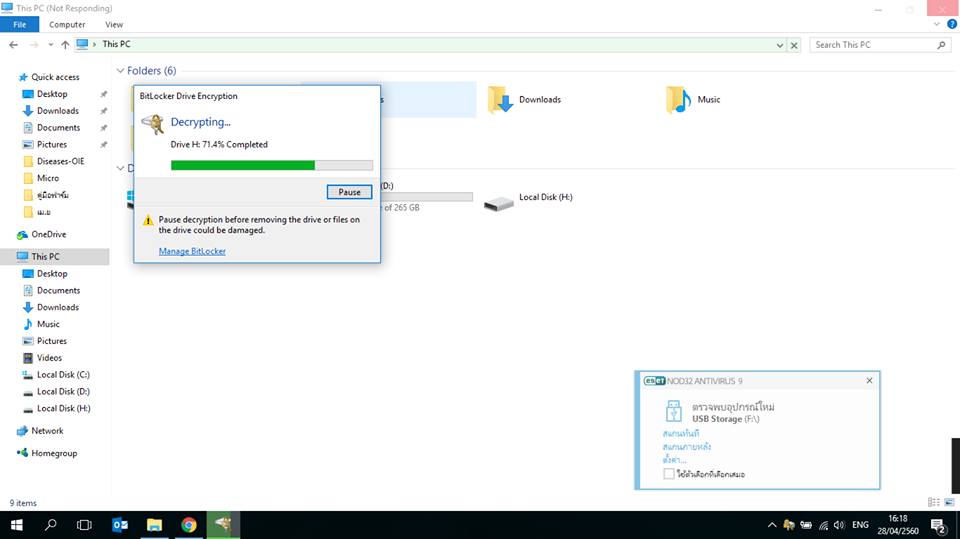960x539 pixels.
Task: Switch to Large icons view in status bar
Action: tap(949, 502)
